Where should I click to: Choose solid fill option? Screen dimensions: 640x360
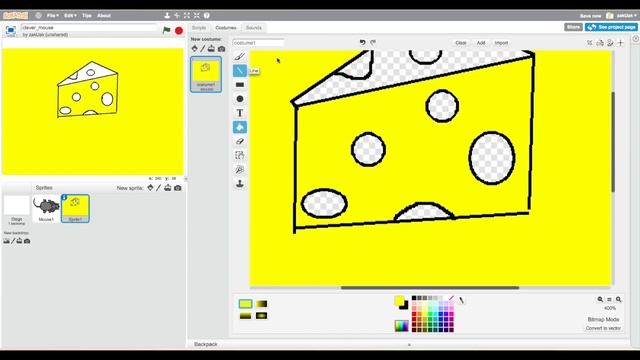click(x=245, y=304)
